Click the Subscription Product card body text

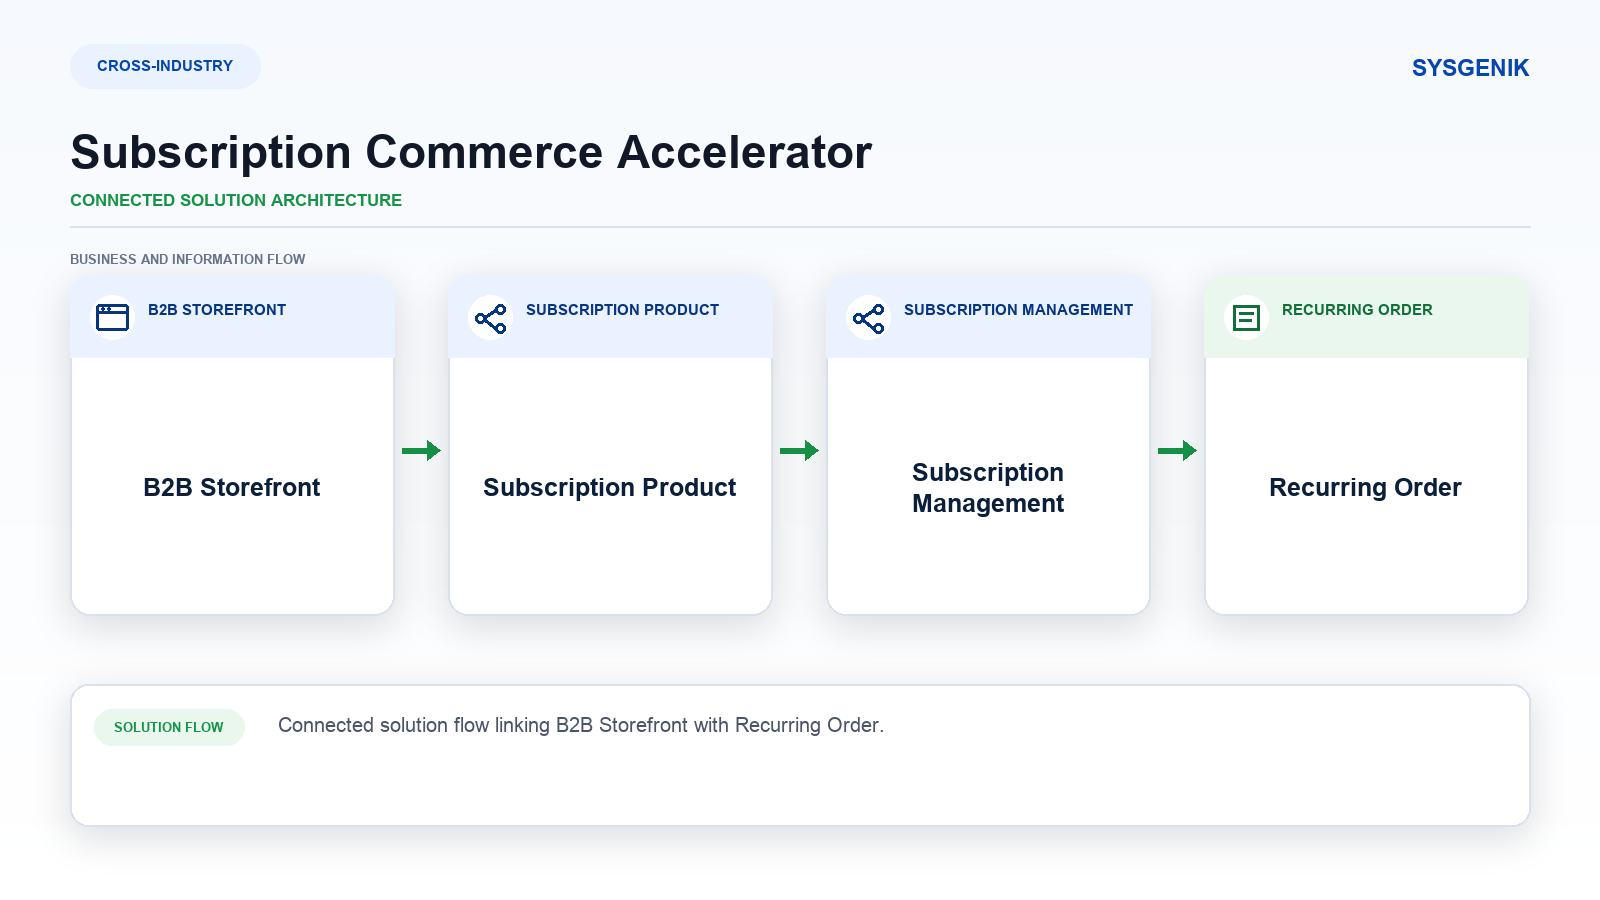(610, 487)
